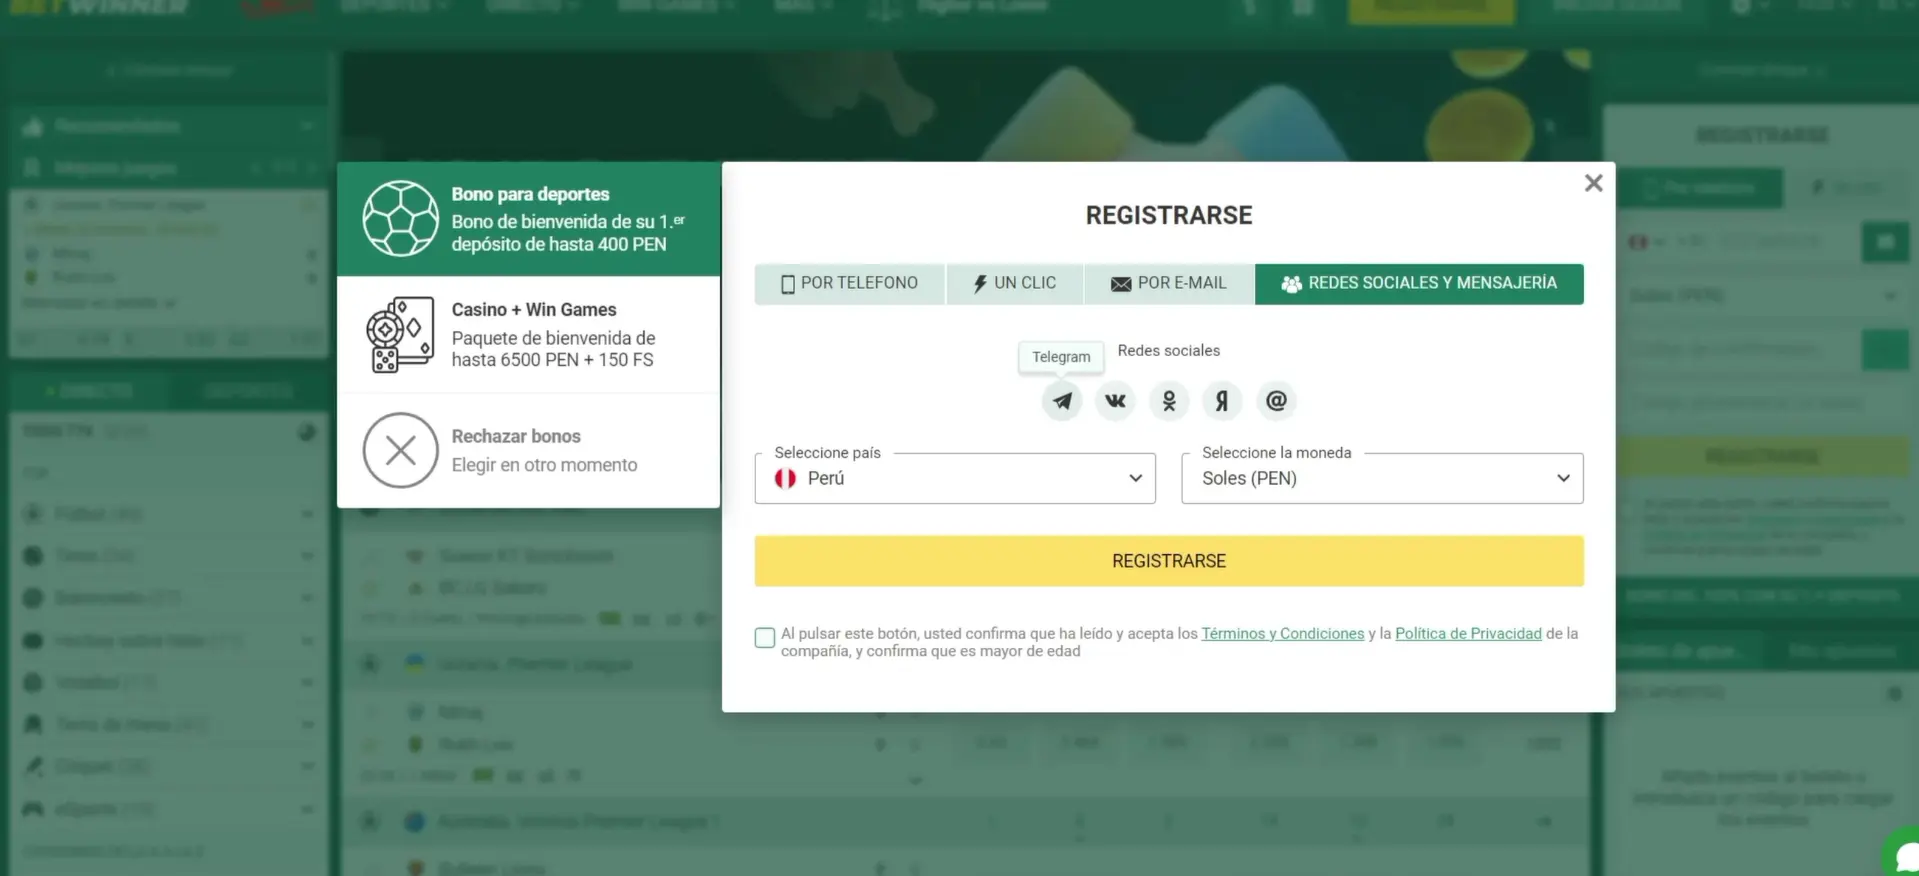Switch to the Por E-mail tab
1919x876 pixels.
(x=1168, y=284)
